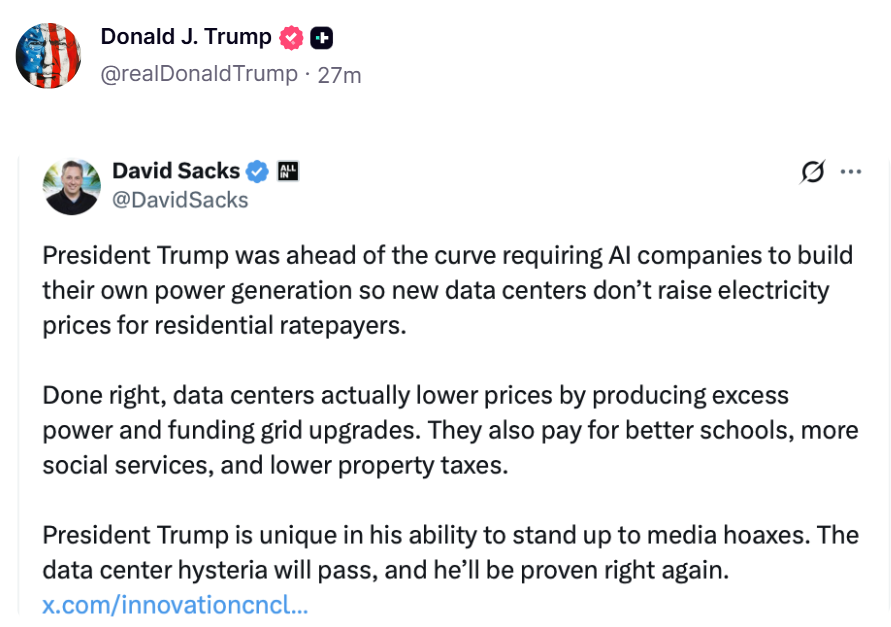Click the paragraph about media hoaxes
Image resolution: width=891 pixels, height=627 pixels.
tap(451, 553)
